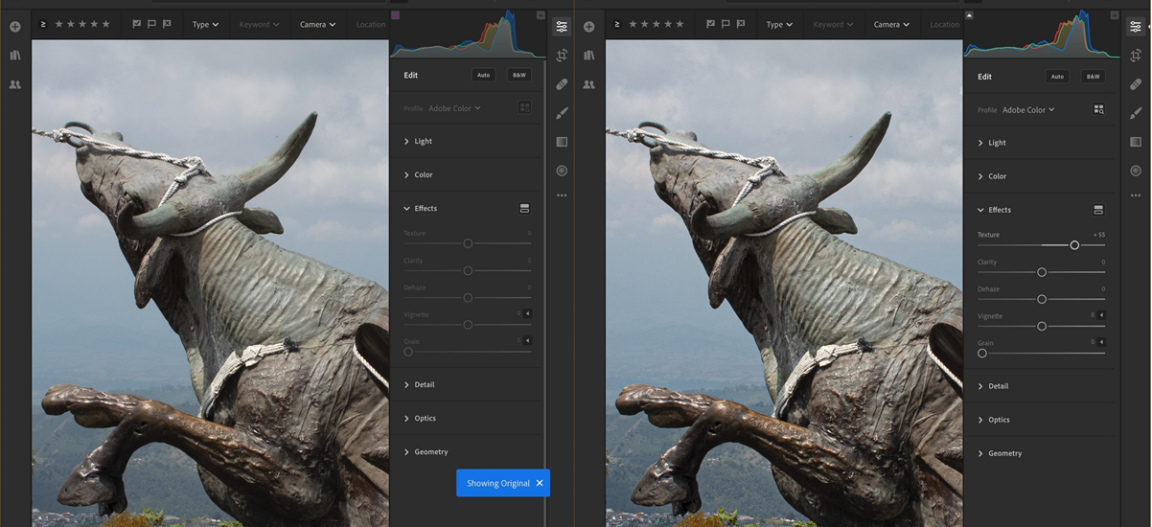Expand the Geometry section in the left window
1152x527 pixels.
click(431, 452)
